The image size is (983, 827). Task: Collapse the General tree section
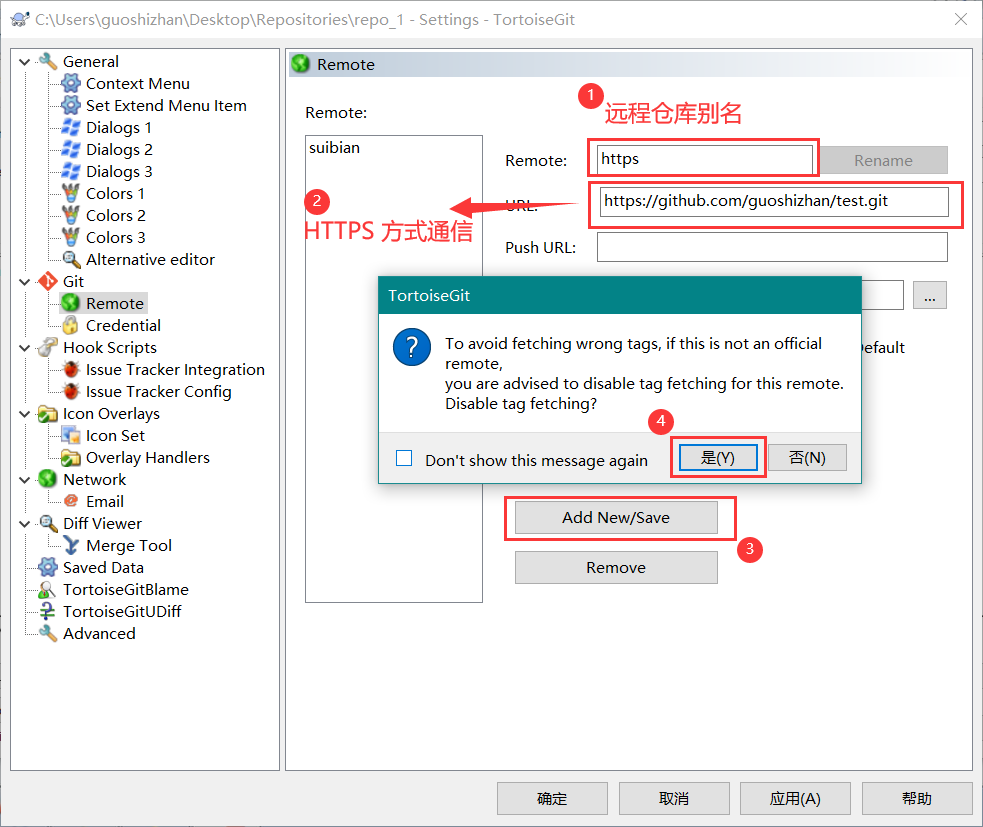25,62
